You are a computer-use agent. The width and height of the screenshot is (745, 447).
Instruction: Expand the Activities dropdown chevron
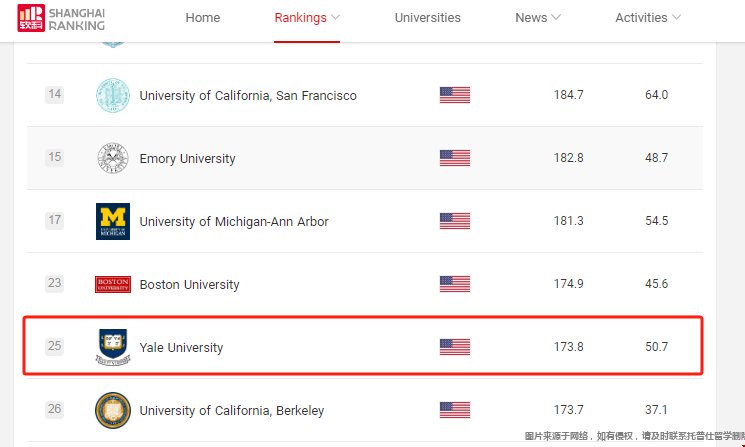pyautogui.click(x=676, y=18)
